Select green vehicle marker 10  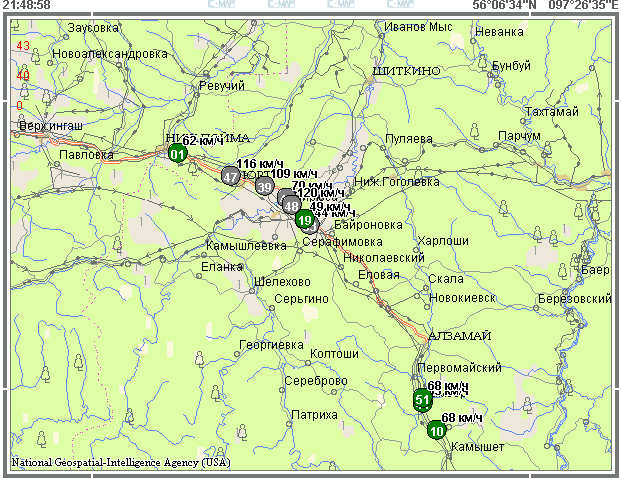coord(436,431)
